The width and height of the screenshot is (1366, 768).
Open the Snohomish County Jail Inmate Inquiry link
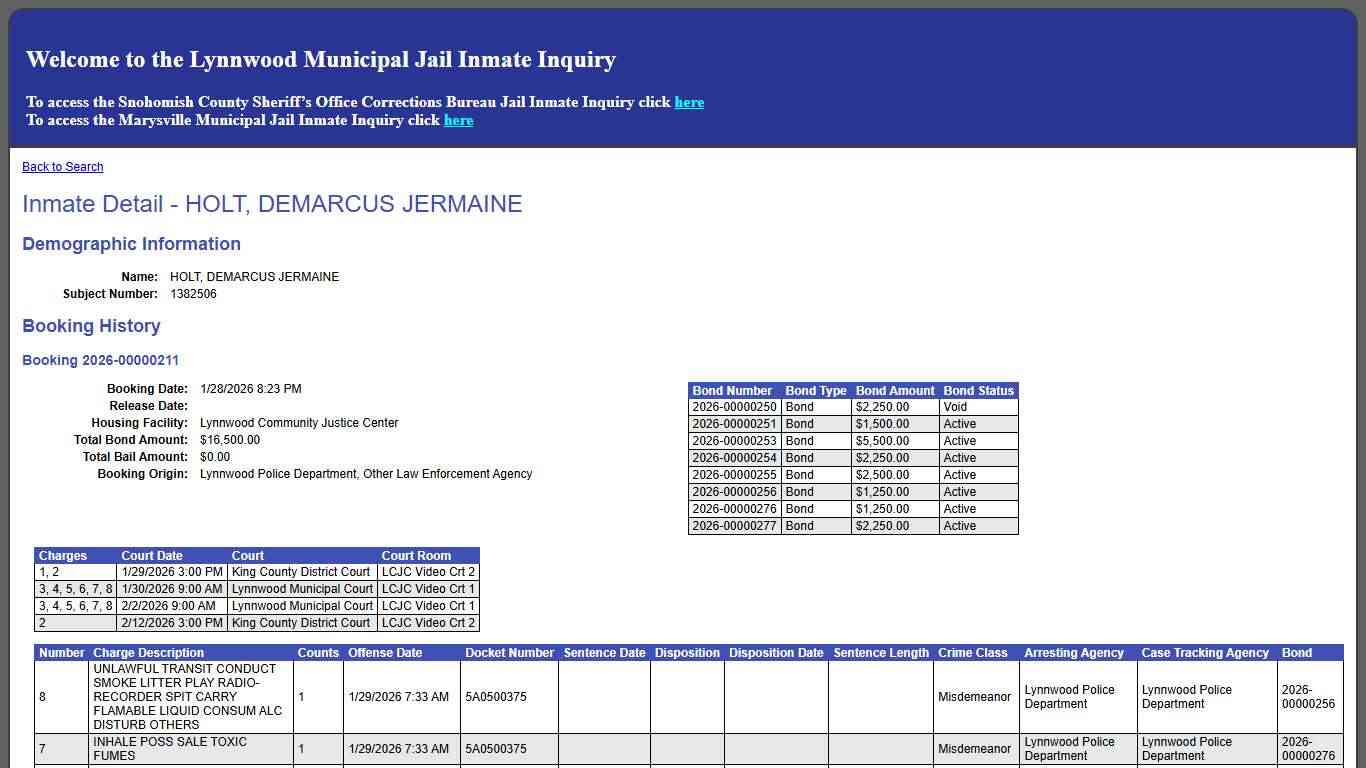point(689,102)
